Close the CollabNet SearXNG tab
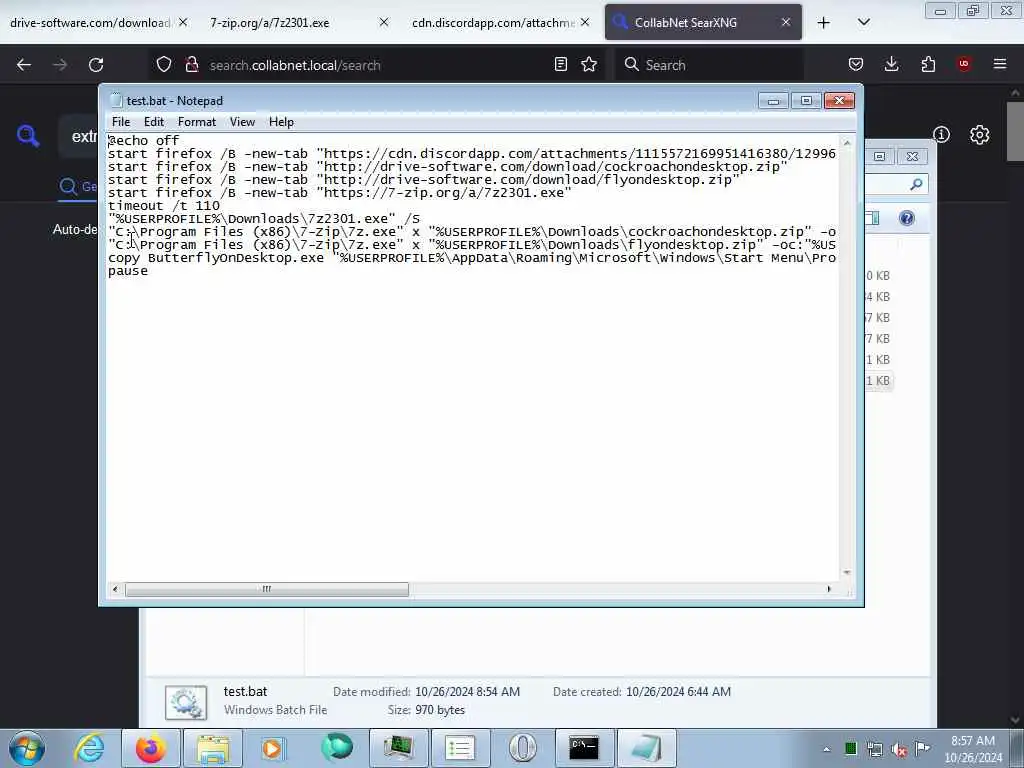The height and width of the screenshot is (768, 1024). coord(786,22)
